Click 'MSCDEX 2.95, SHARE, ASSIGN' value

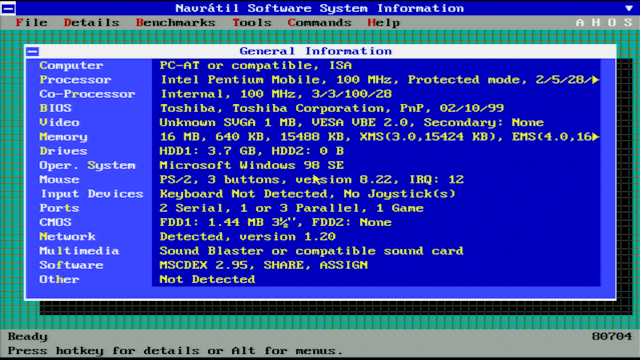[263, 265]
